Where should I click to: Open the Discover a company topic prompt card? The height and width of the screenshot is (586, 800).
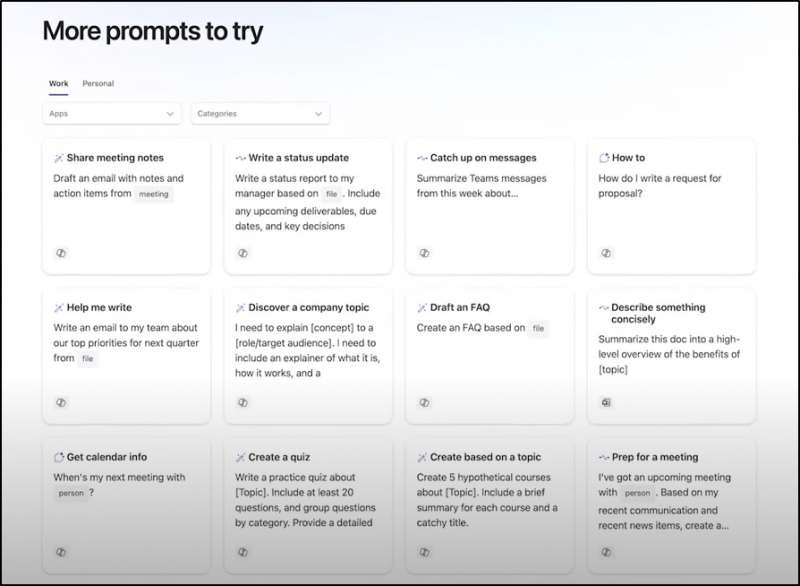click(x=308, y=356)
